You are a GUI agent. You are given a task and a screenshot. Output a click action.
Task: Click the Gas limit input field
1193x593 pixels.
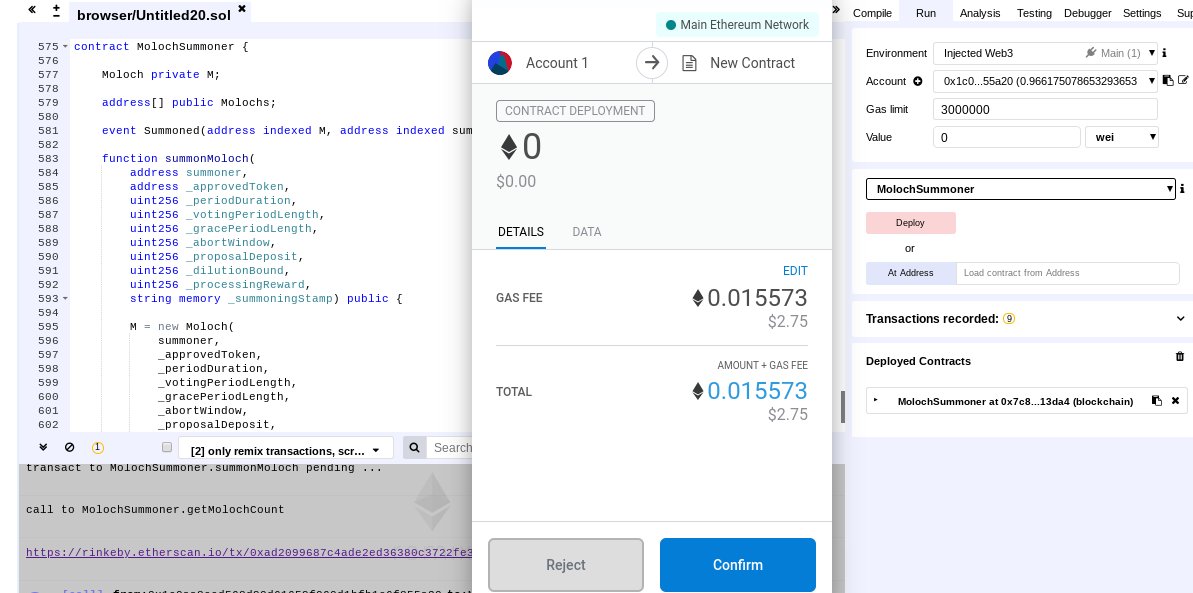[1045, 109]
